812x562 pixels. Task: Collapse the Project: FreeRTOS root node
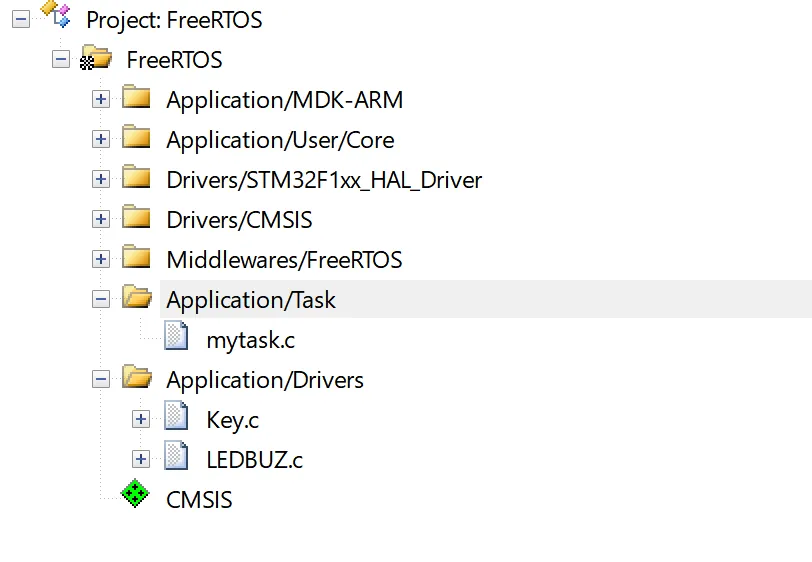(x=20, y=19)
